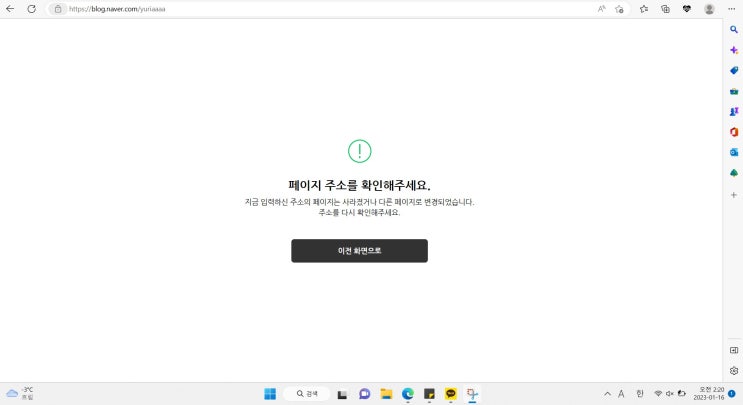Viewport: 743px width, 405px height.
Task: Open the Chat app on taskbar
Action: pos(364,394)
